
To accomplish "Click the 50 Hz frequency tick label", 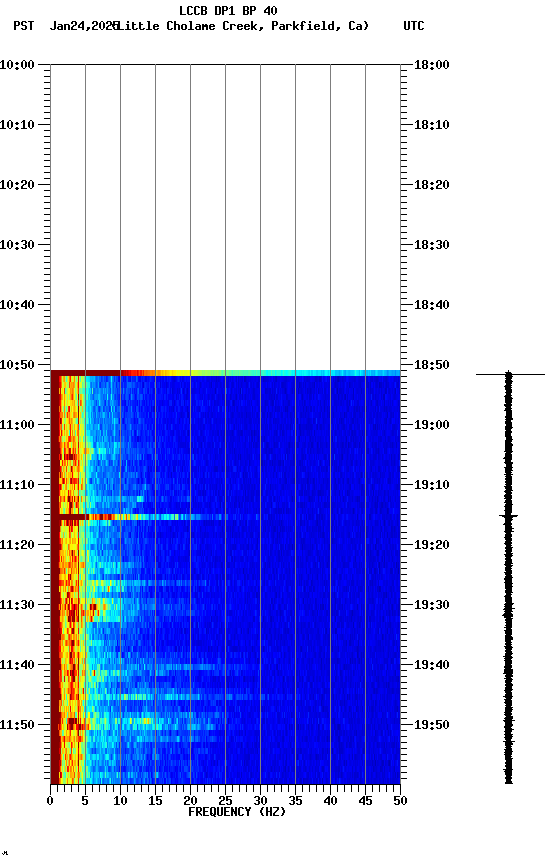I will pyautogui.click(x=400, y=801).
